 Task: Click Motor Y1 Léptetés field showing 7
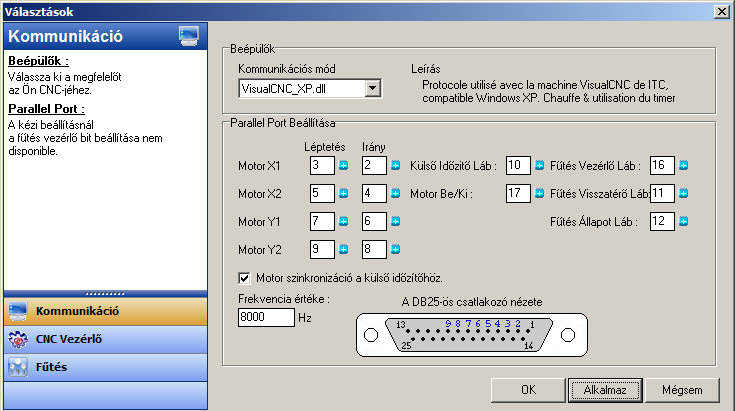pyautogui.click(x=322, y=222)
